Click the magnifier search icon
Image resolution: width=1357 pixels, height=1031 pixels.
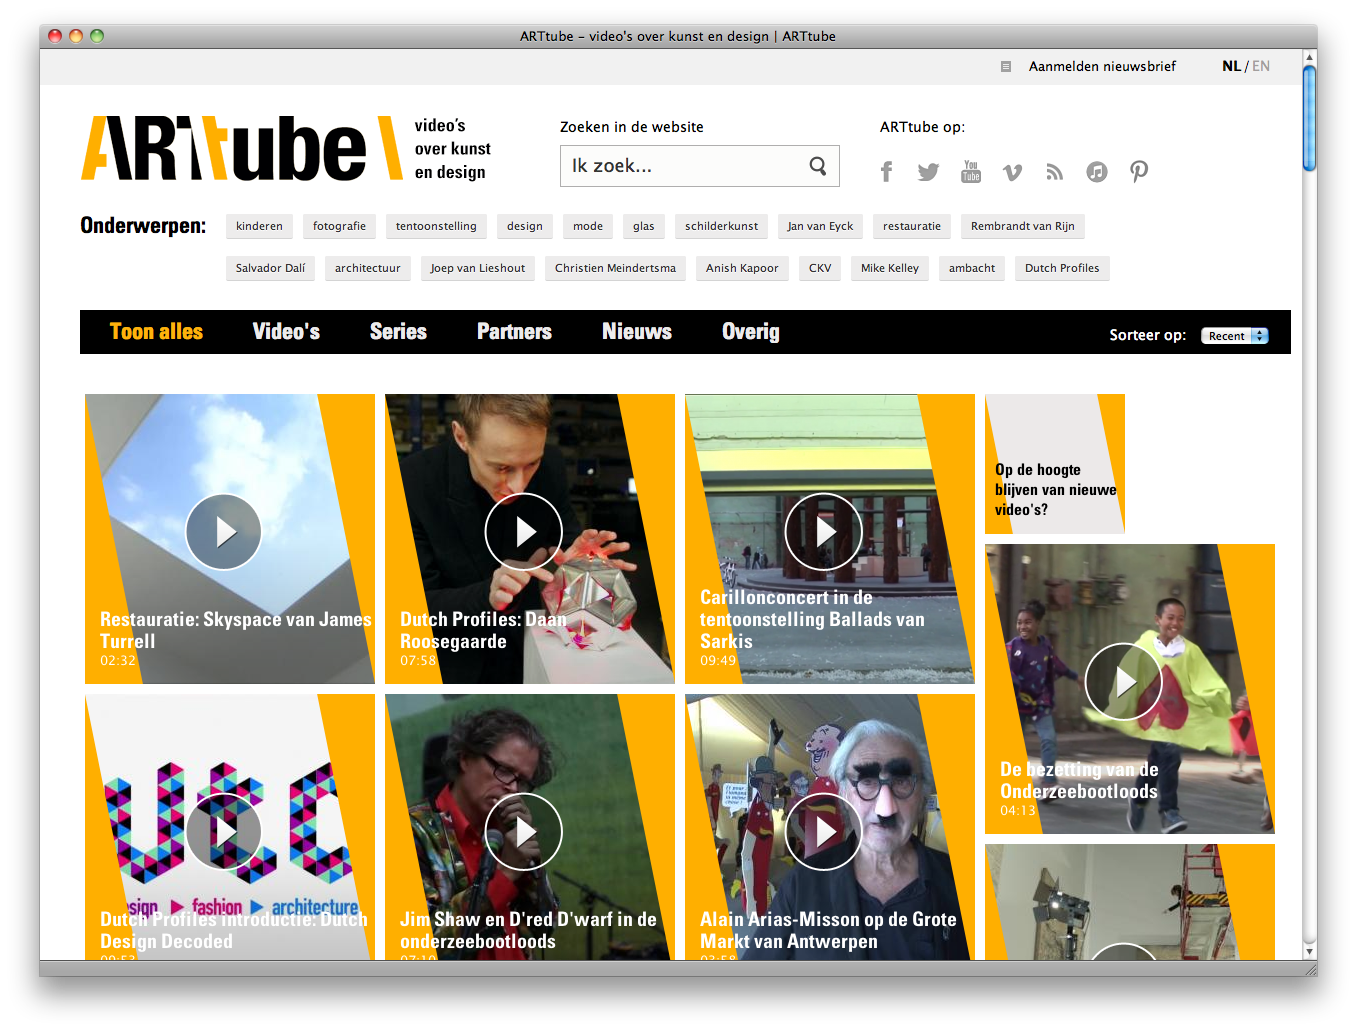point(818,166)
